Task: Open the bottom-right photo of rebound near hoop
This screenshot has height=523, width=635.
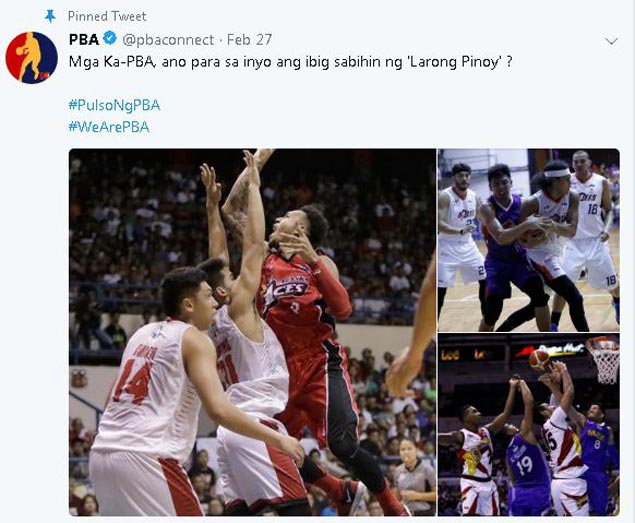Action: [529, 425]
